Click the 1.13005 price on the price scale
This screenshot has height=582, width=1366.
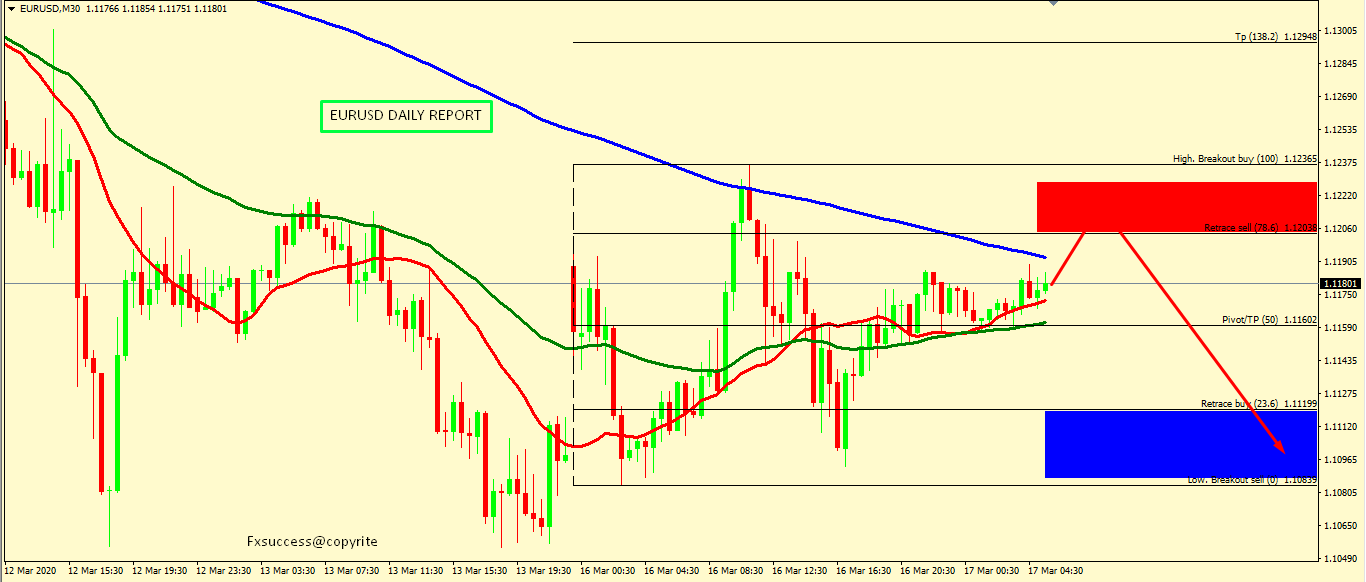(1339, 31)
